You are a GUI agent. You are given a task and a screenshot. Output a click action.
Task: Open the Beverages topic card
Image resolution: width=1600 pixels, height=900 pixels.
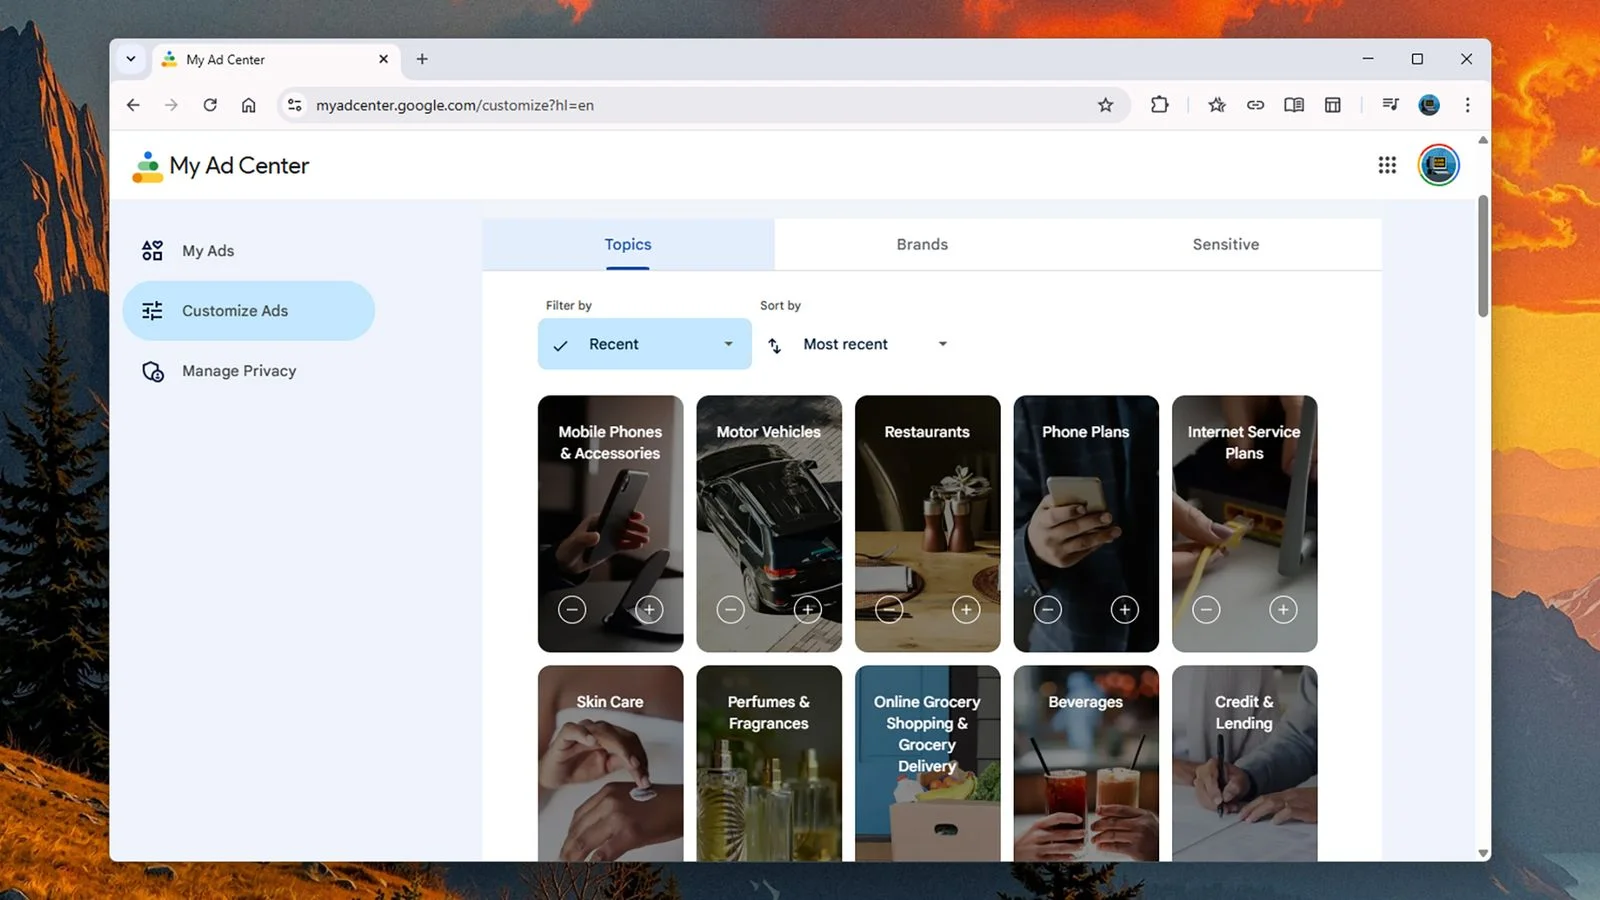coord(1086,763)
